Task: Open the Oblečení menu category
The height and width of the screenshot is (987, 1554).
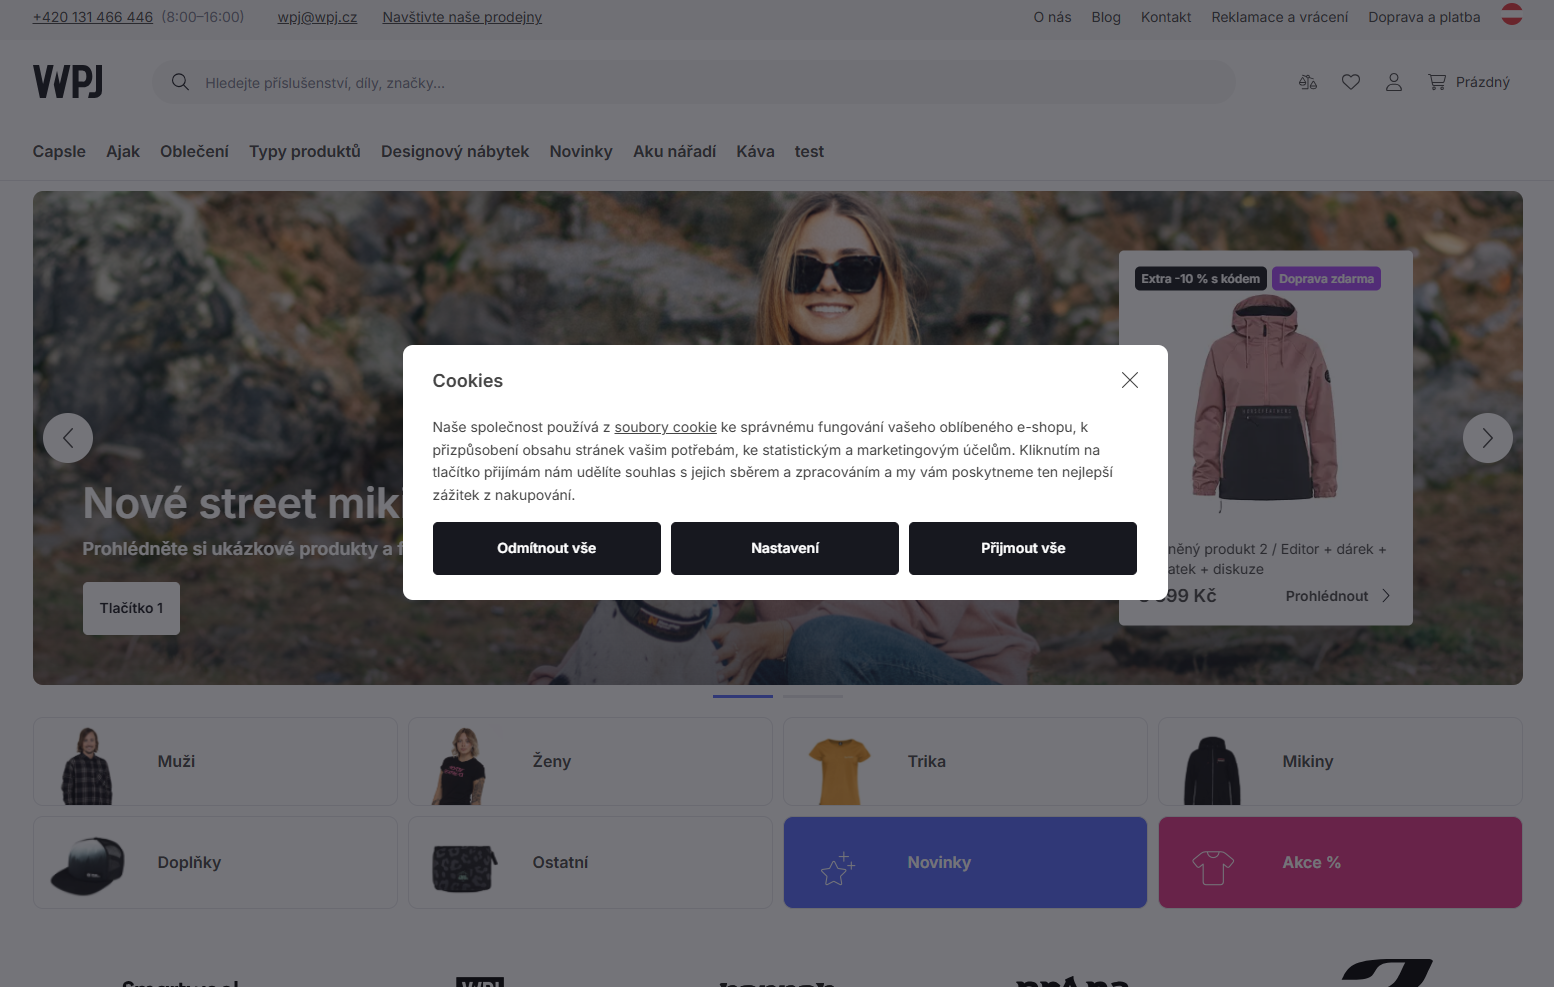Action: pyautogui.click(x=194, y=151)
